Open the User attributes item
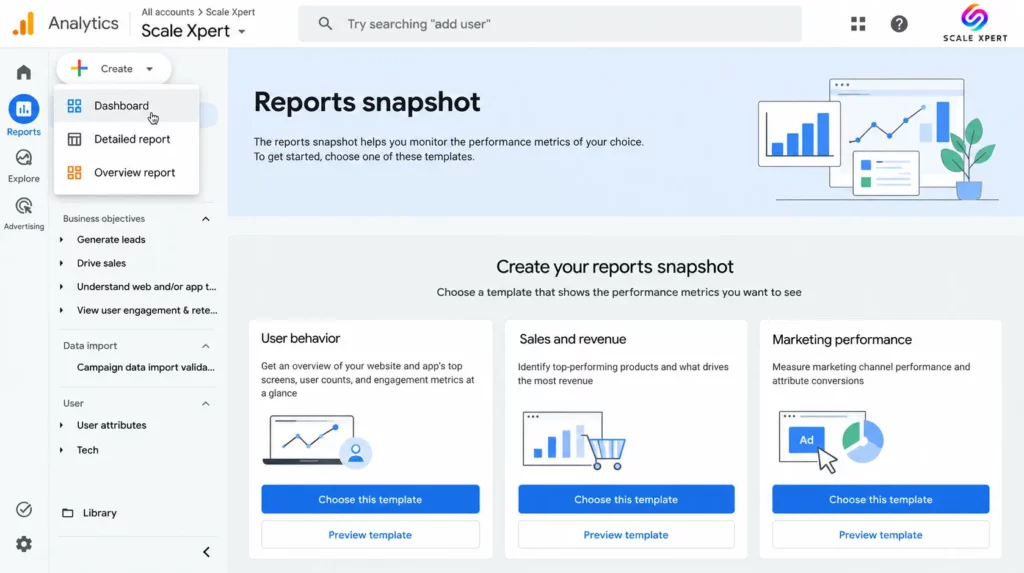 pos(112,425)
